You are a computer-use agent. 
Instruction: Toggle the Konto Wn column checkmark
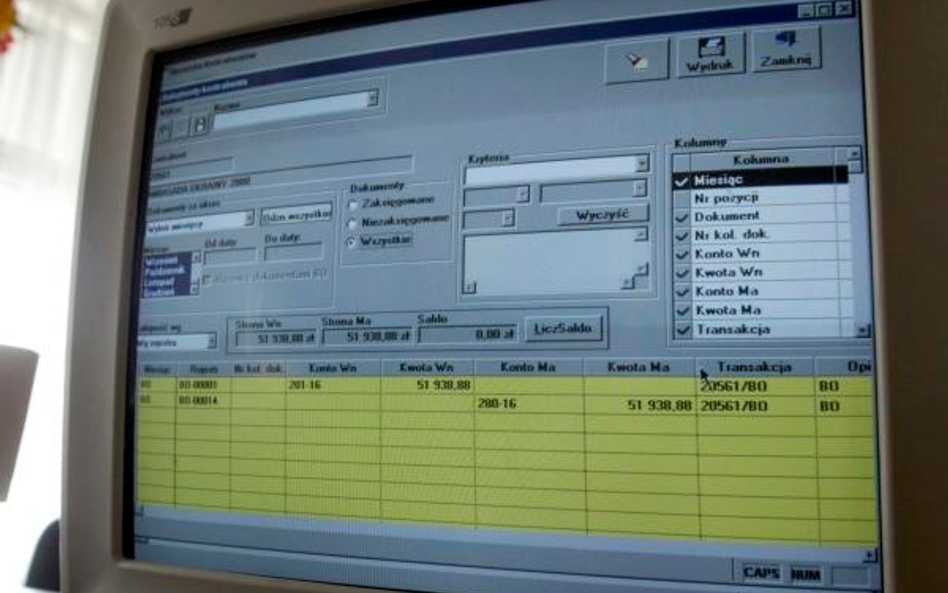click(x=683, y=254)
